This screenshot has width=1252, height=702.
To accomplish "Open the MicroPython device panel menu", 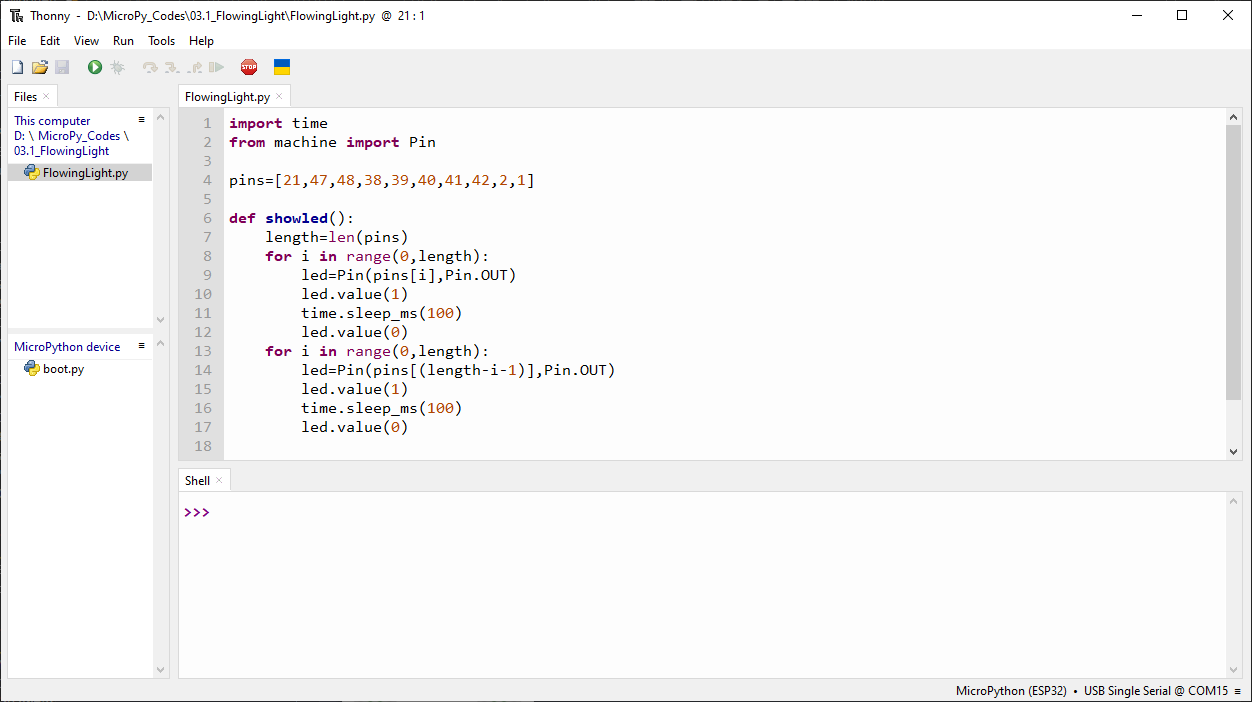I will tap(142, 346).
